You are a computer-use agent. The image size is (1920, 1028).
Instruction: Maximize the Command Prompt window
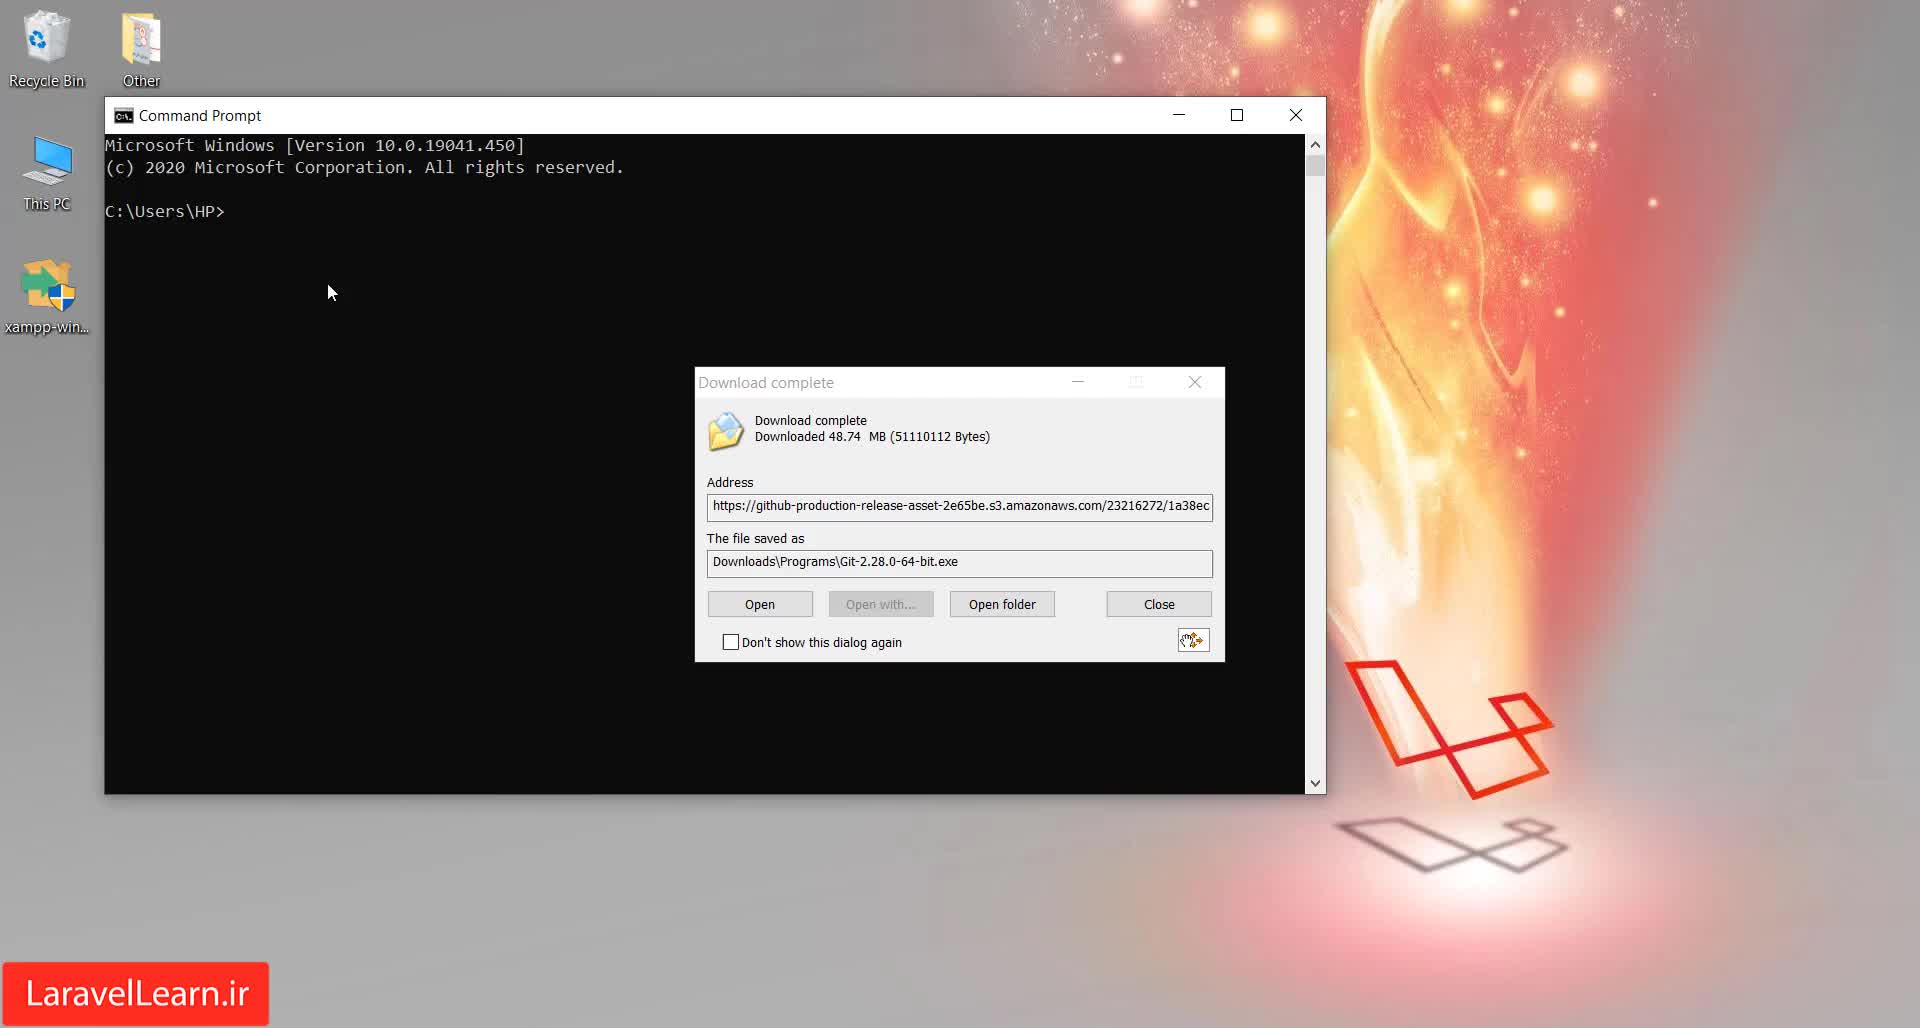(x=1237, y=116)
